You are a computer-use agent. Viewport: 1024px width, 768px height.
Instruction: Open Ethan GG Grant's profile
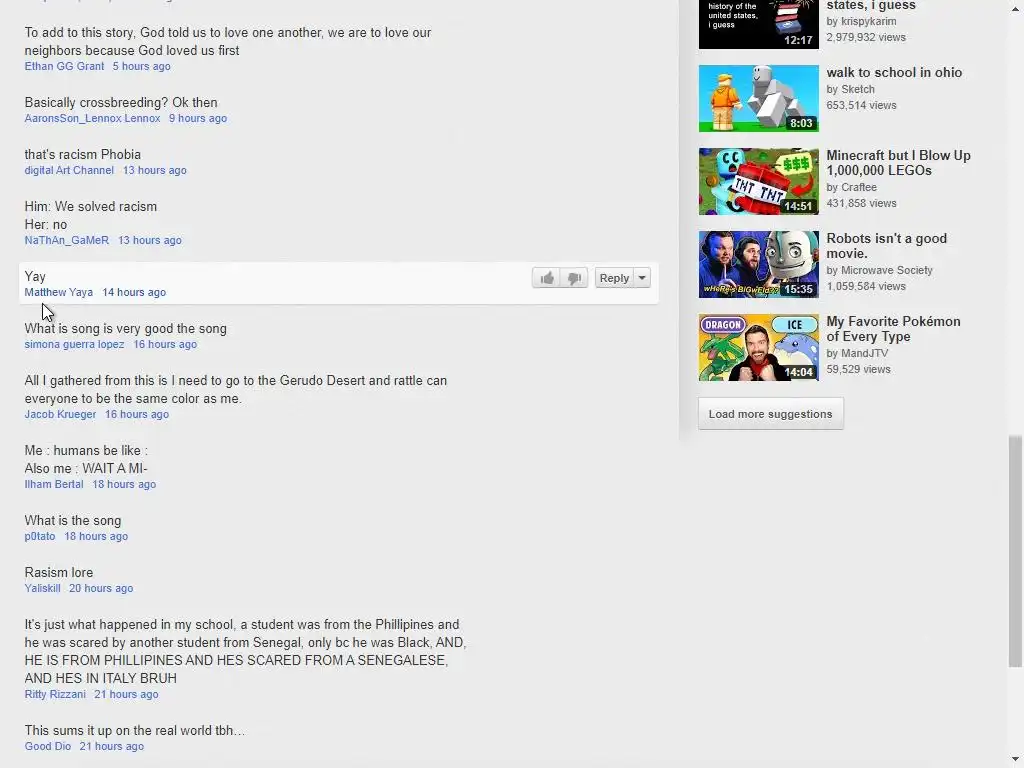tap(64, 66)
